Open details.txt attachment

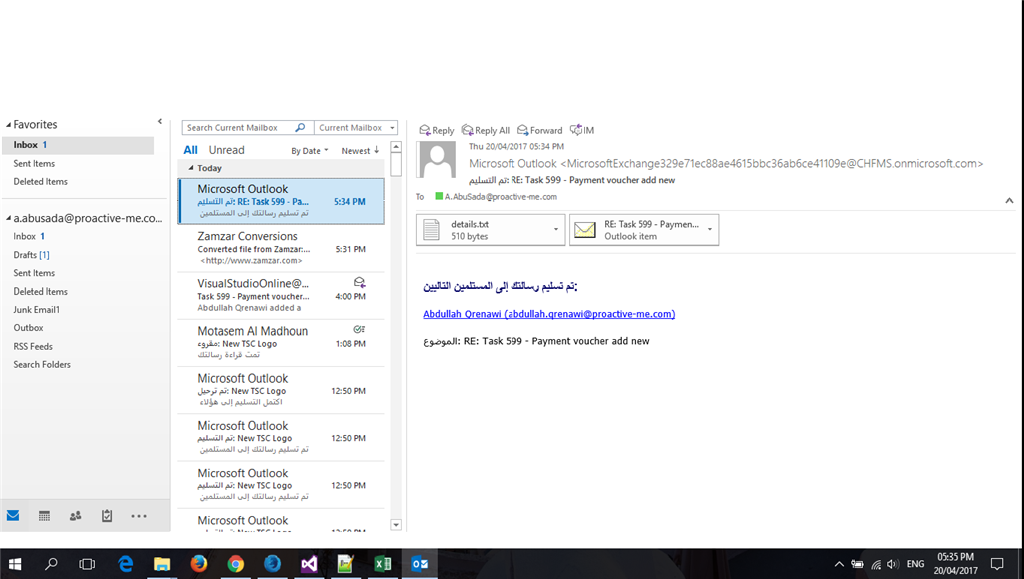[x=484, y=230]
